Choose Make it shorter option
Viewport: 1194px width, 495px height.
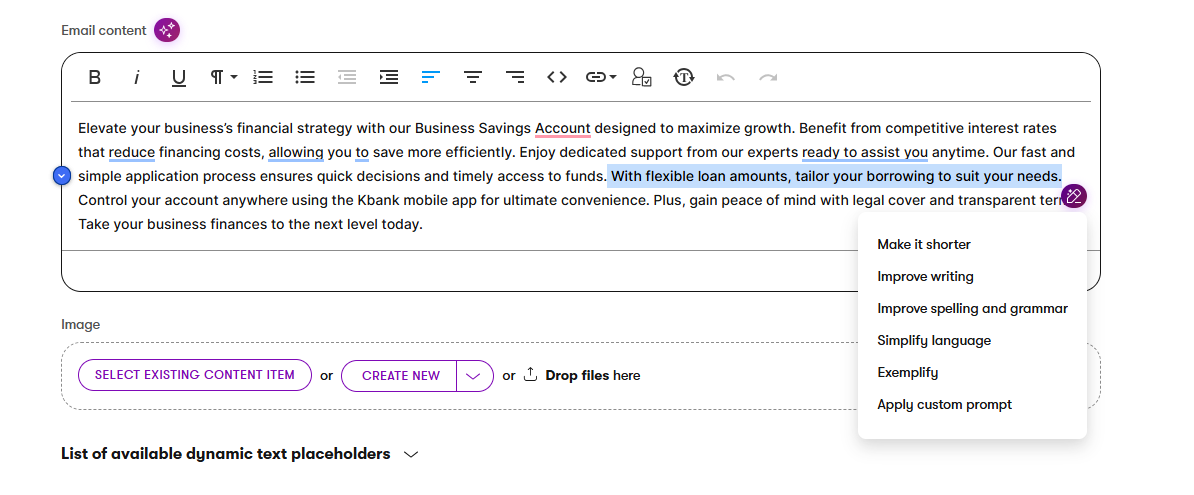tap(924, 244)
